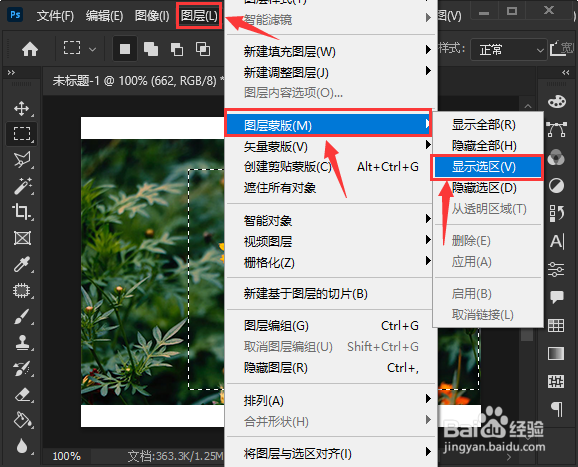The image size is (578, 467).
Task: Select the Blur tool
Action: pyautogui.click(x=22, y=446)
